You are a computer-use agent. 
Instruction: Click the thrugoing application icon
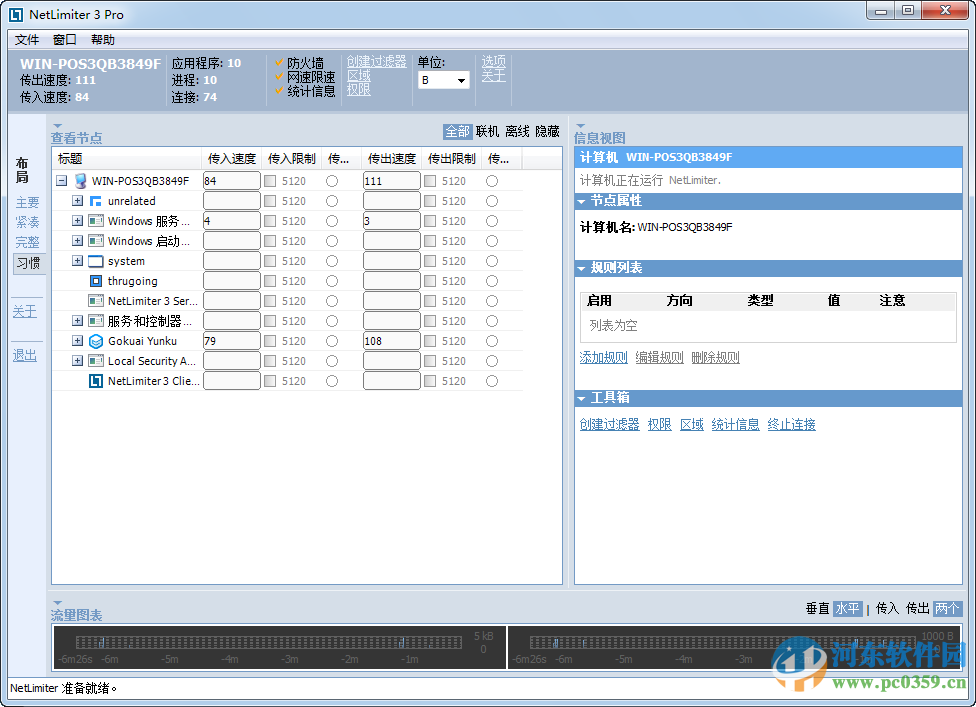(x=96, y=280)
